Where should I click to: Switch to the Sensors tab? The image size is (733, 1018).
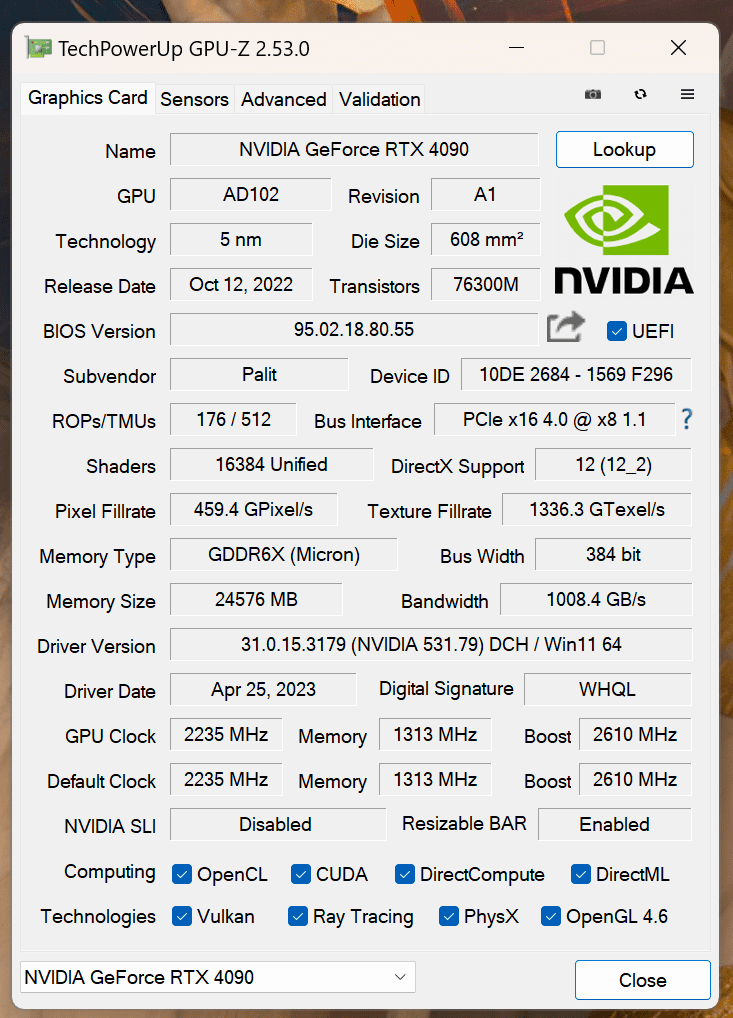tap(194, 99)
